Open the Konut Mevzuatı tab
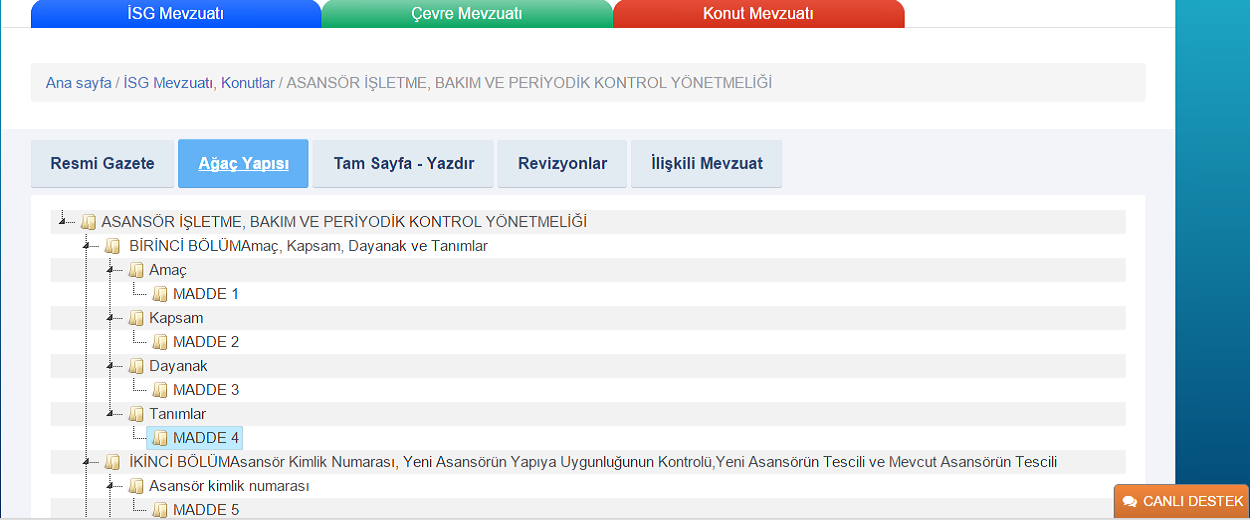 click(x=759, y=14)
